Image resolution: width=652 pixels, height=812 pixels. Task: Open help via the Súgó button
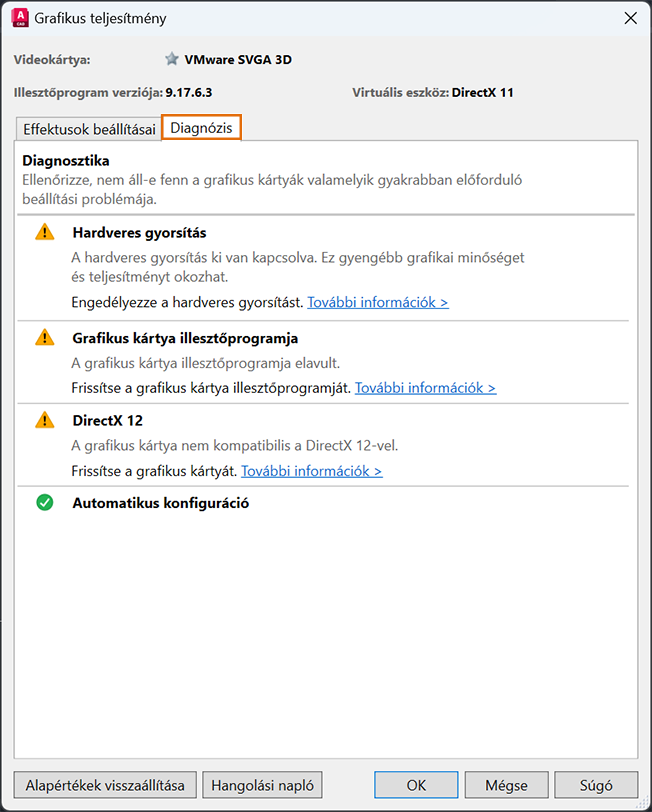coord(596,785)
